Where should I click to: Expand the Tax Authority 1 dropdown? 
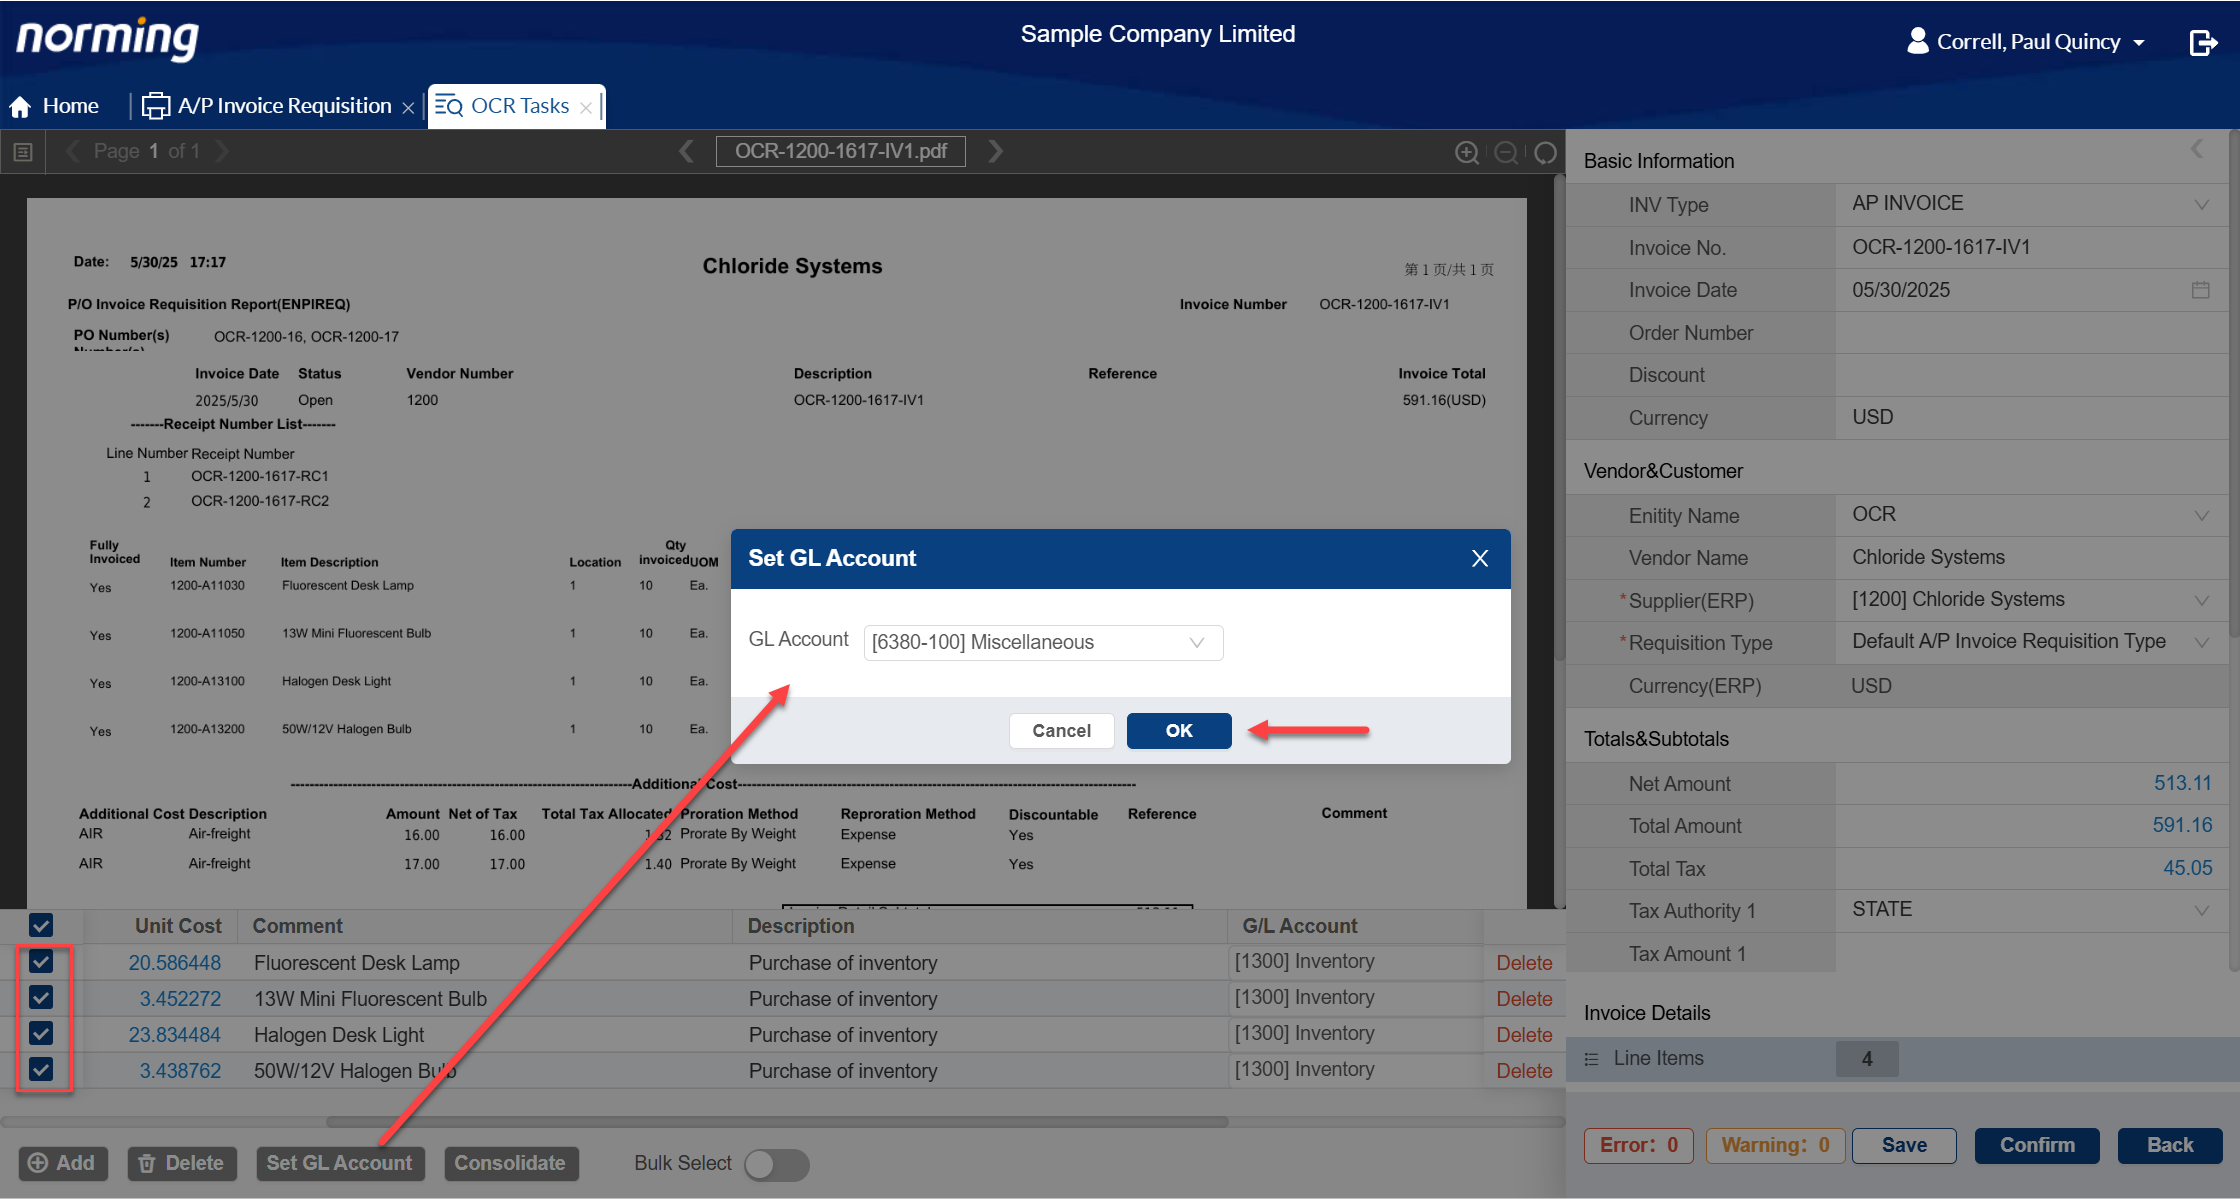coord(2201,910)
